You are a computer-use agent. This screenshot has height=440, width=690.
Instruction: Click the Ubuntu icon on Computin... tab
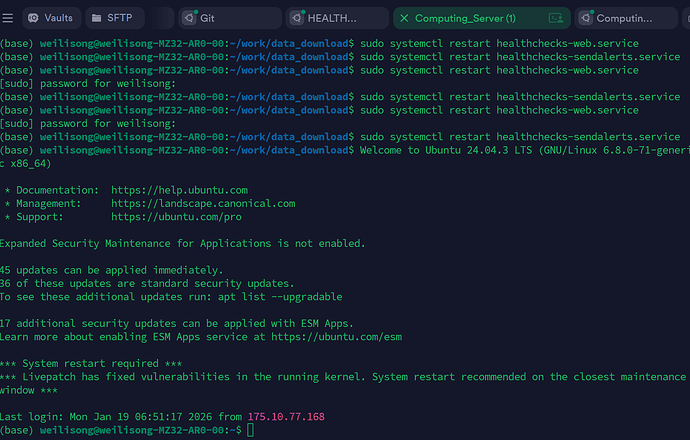click(x=586, y=18)
